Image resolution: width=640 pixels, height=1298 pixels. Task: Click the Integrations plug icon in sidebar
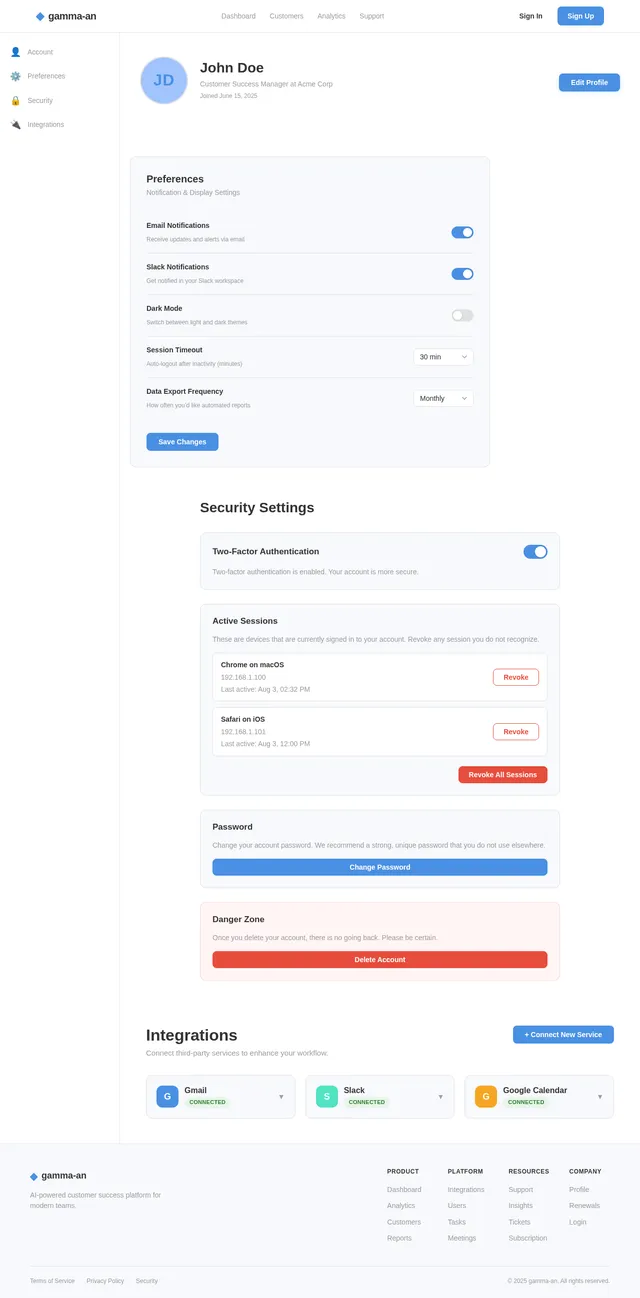[15, 125]
